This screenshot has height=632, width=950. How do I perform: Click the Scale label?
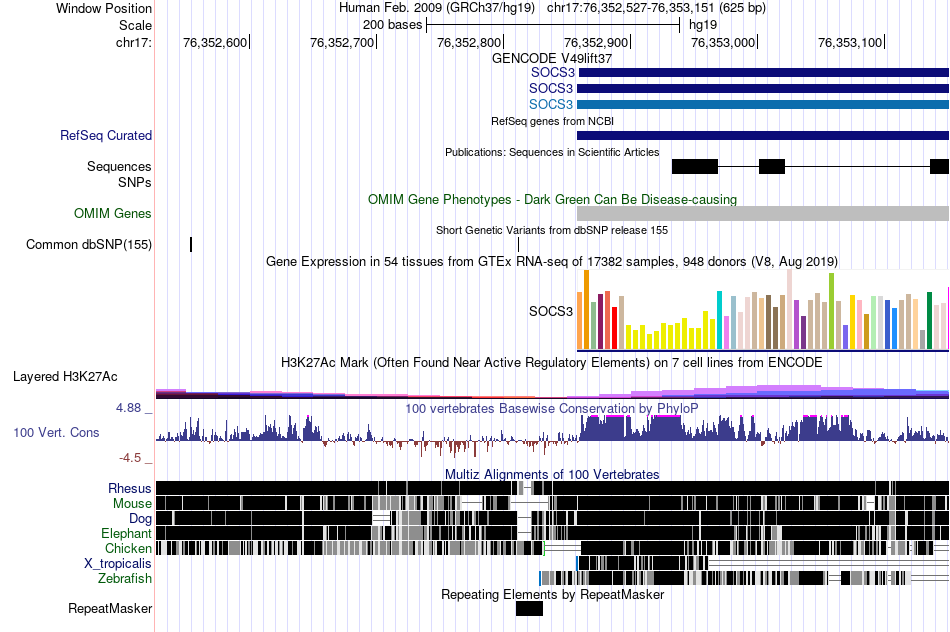[136, 25]
